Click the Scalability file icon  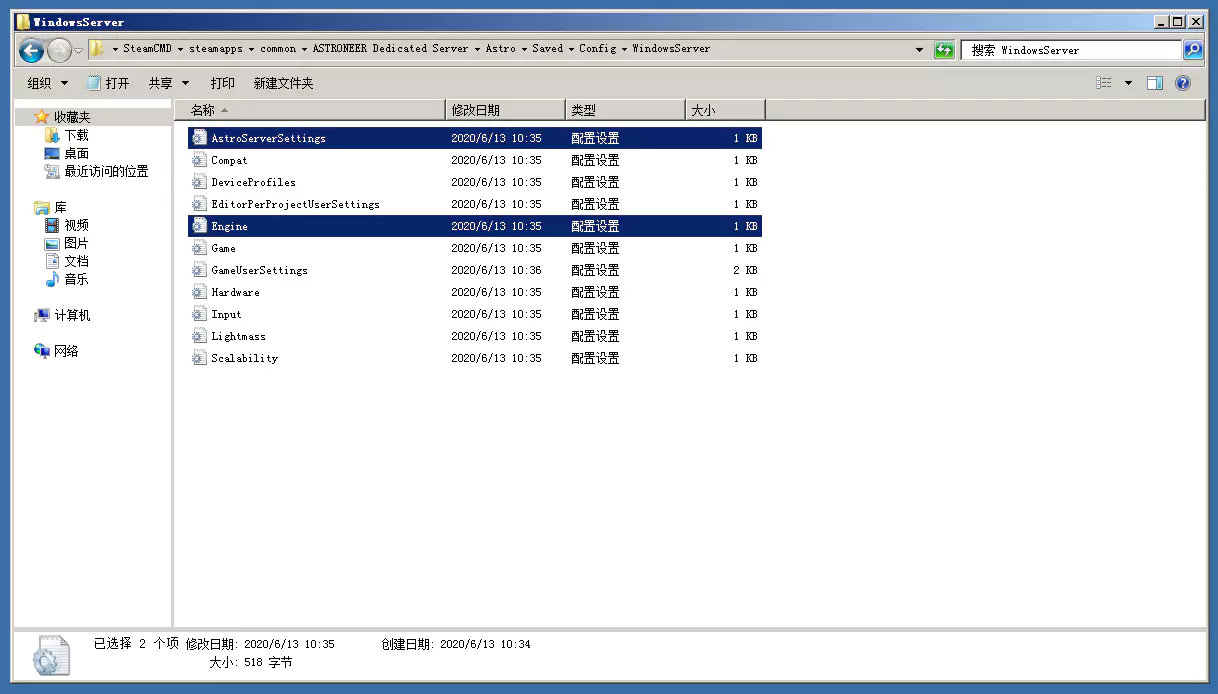click(198, 358)
